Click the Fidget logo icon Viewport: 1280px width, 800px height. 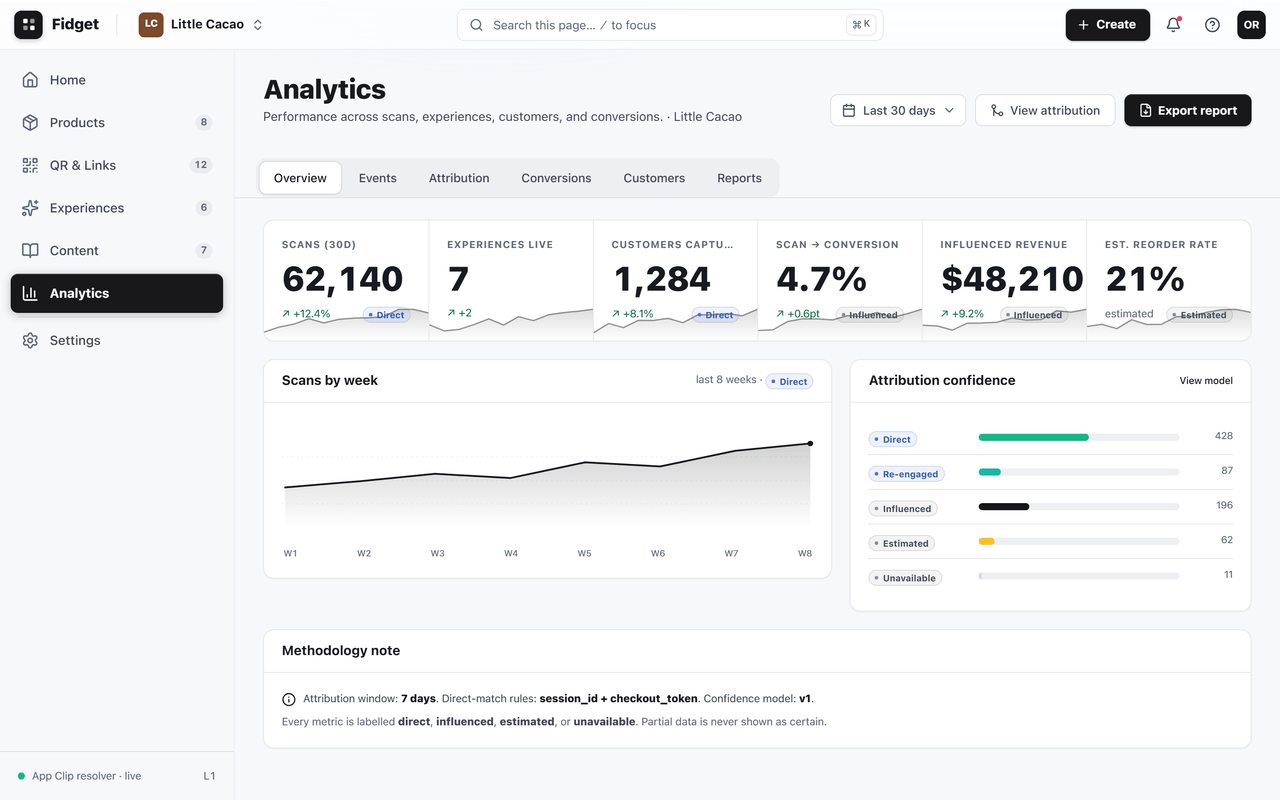click(28, 25)
